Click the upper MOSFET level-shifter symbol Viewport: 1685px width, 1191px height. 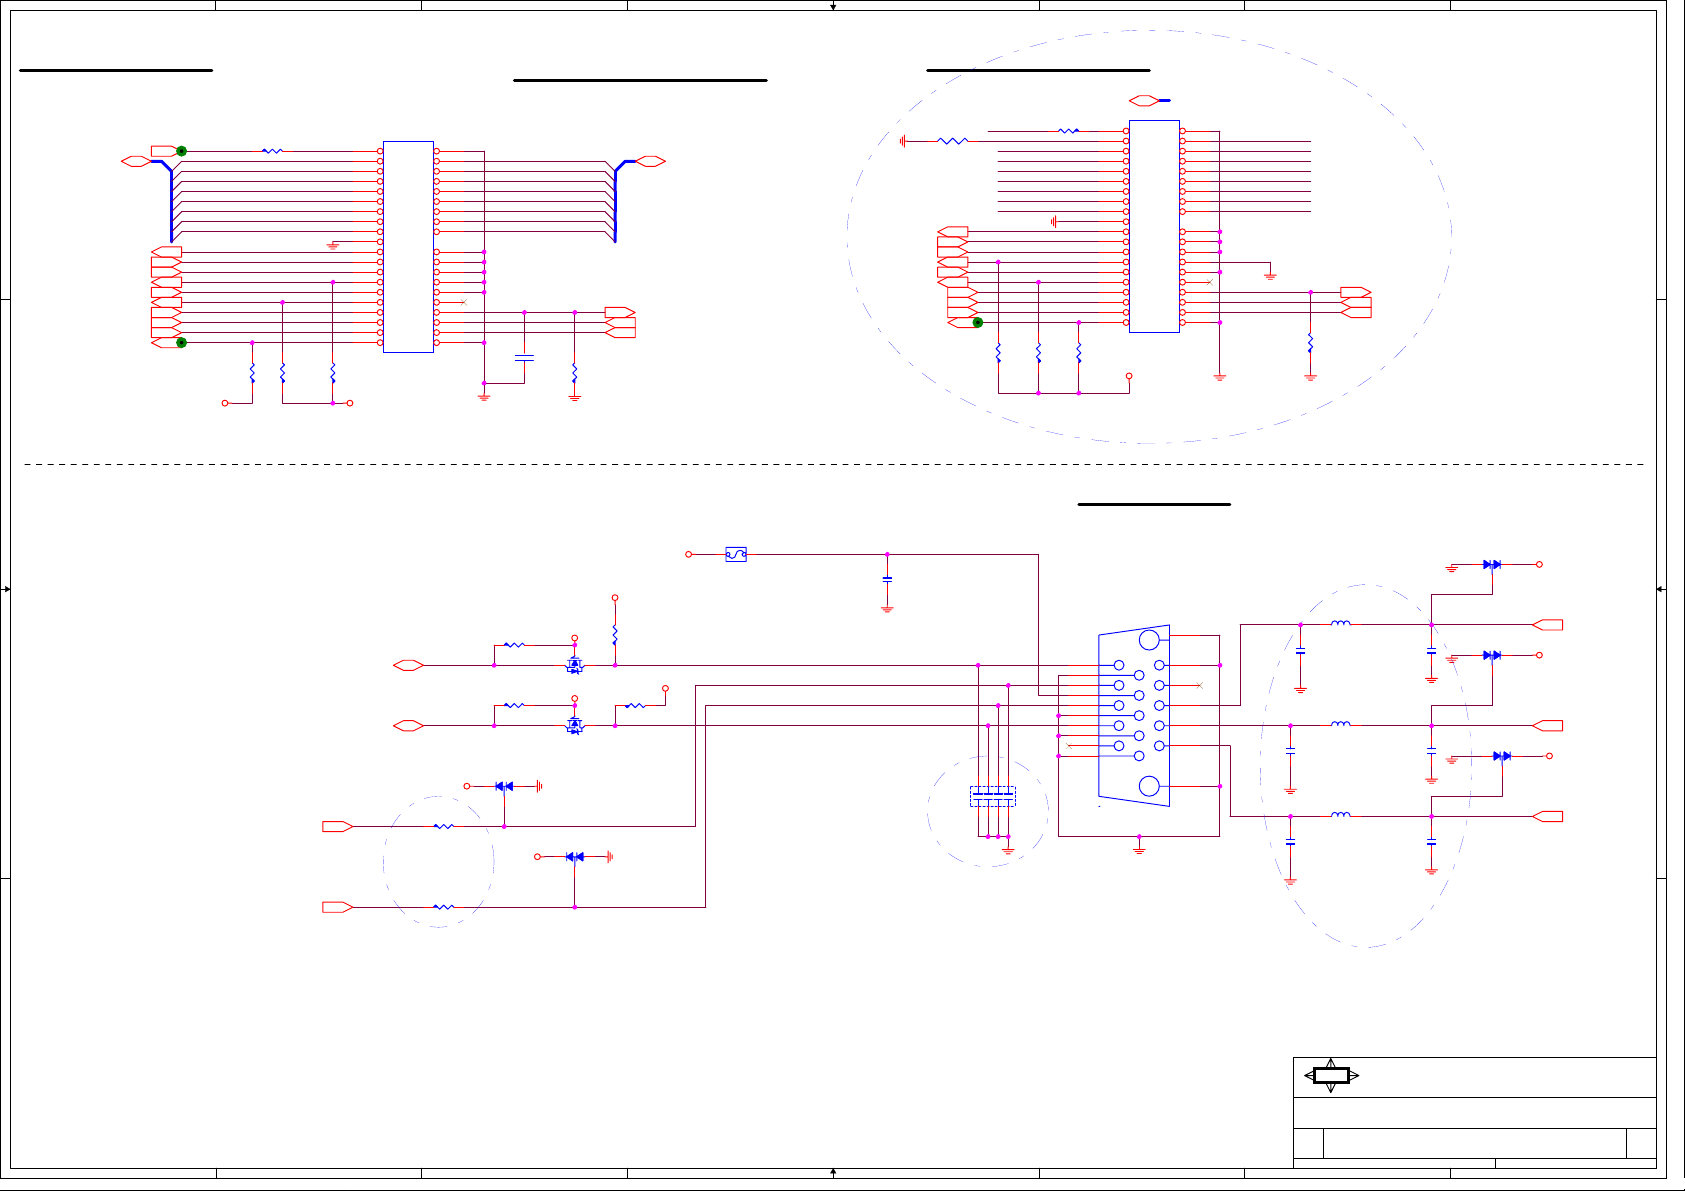click(x=574, y=665)
